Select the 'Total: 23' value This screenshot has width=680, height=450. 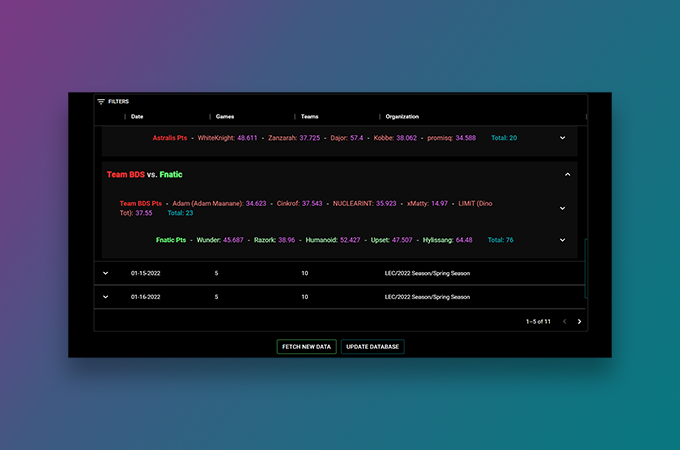point(180,213)
